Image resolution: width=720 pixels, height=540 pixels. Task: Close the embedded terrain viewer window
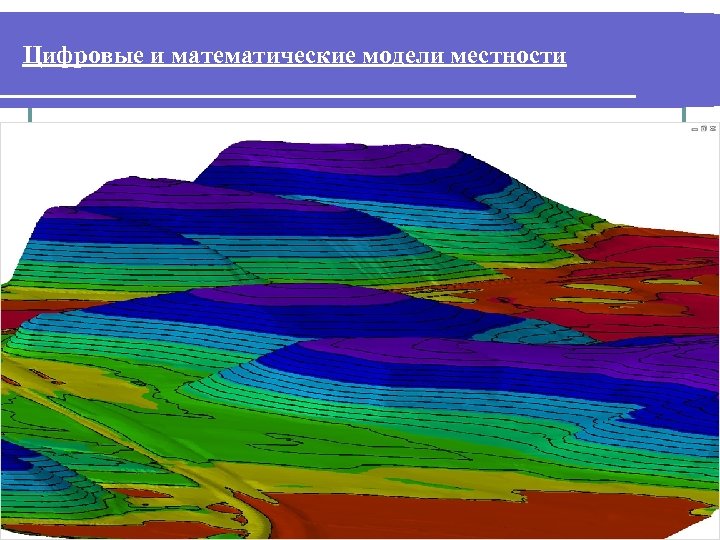pyautogui.click(x=713, y=129)
